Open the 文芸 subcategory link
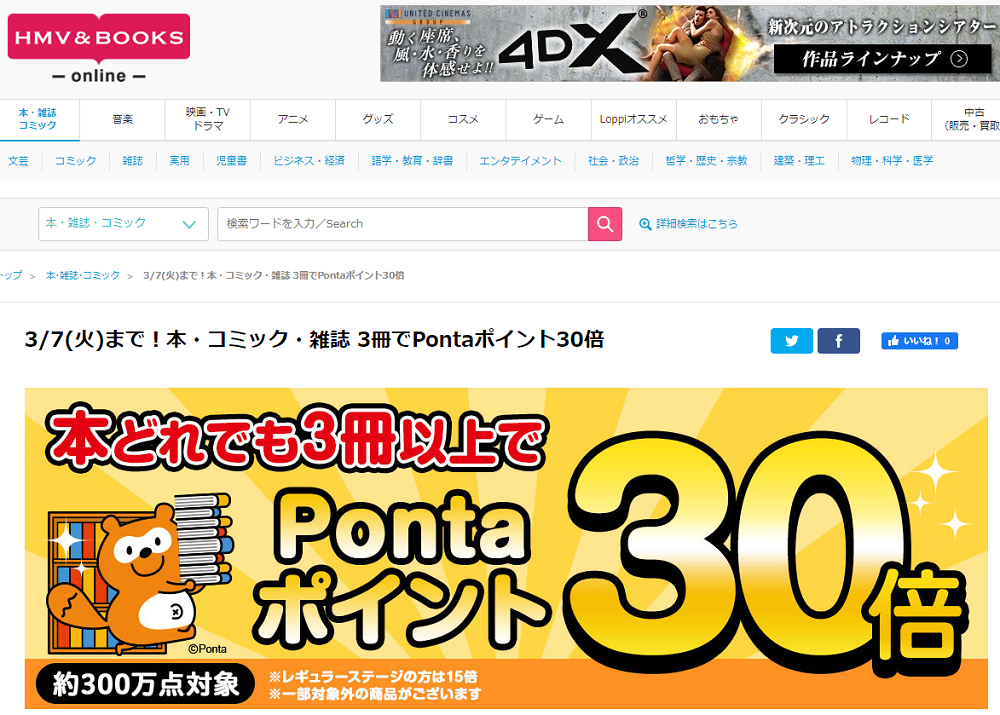This screenshot has width=1000, height=715. [18, 161]
